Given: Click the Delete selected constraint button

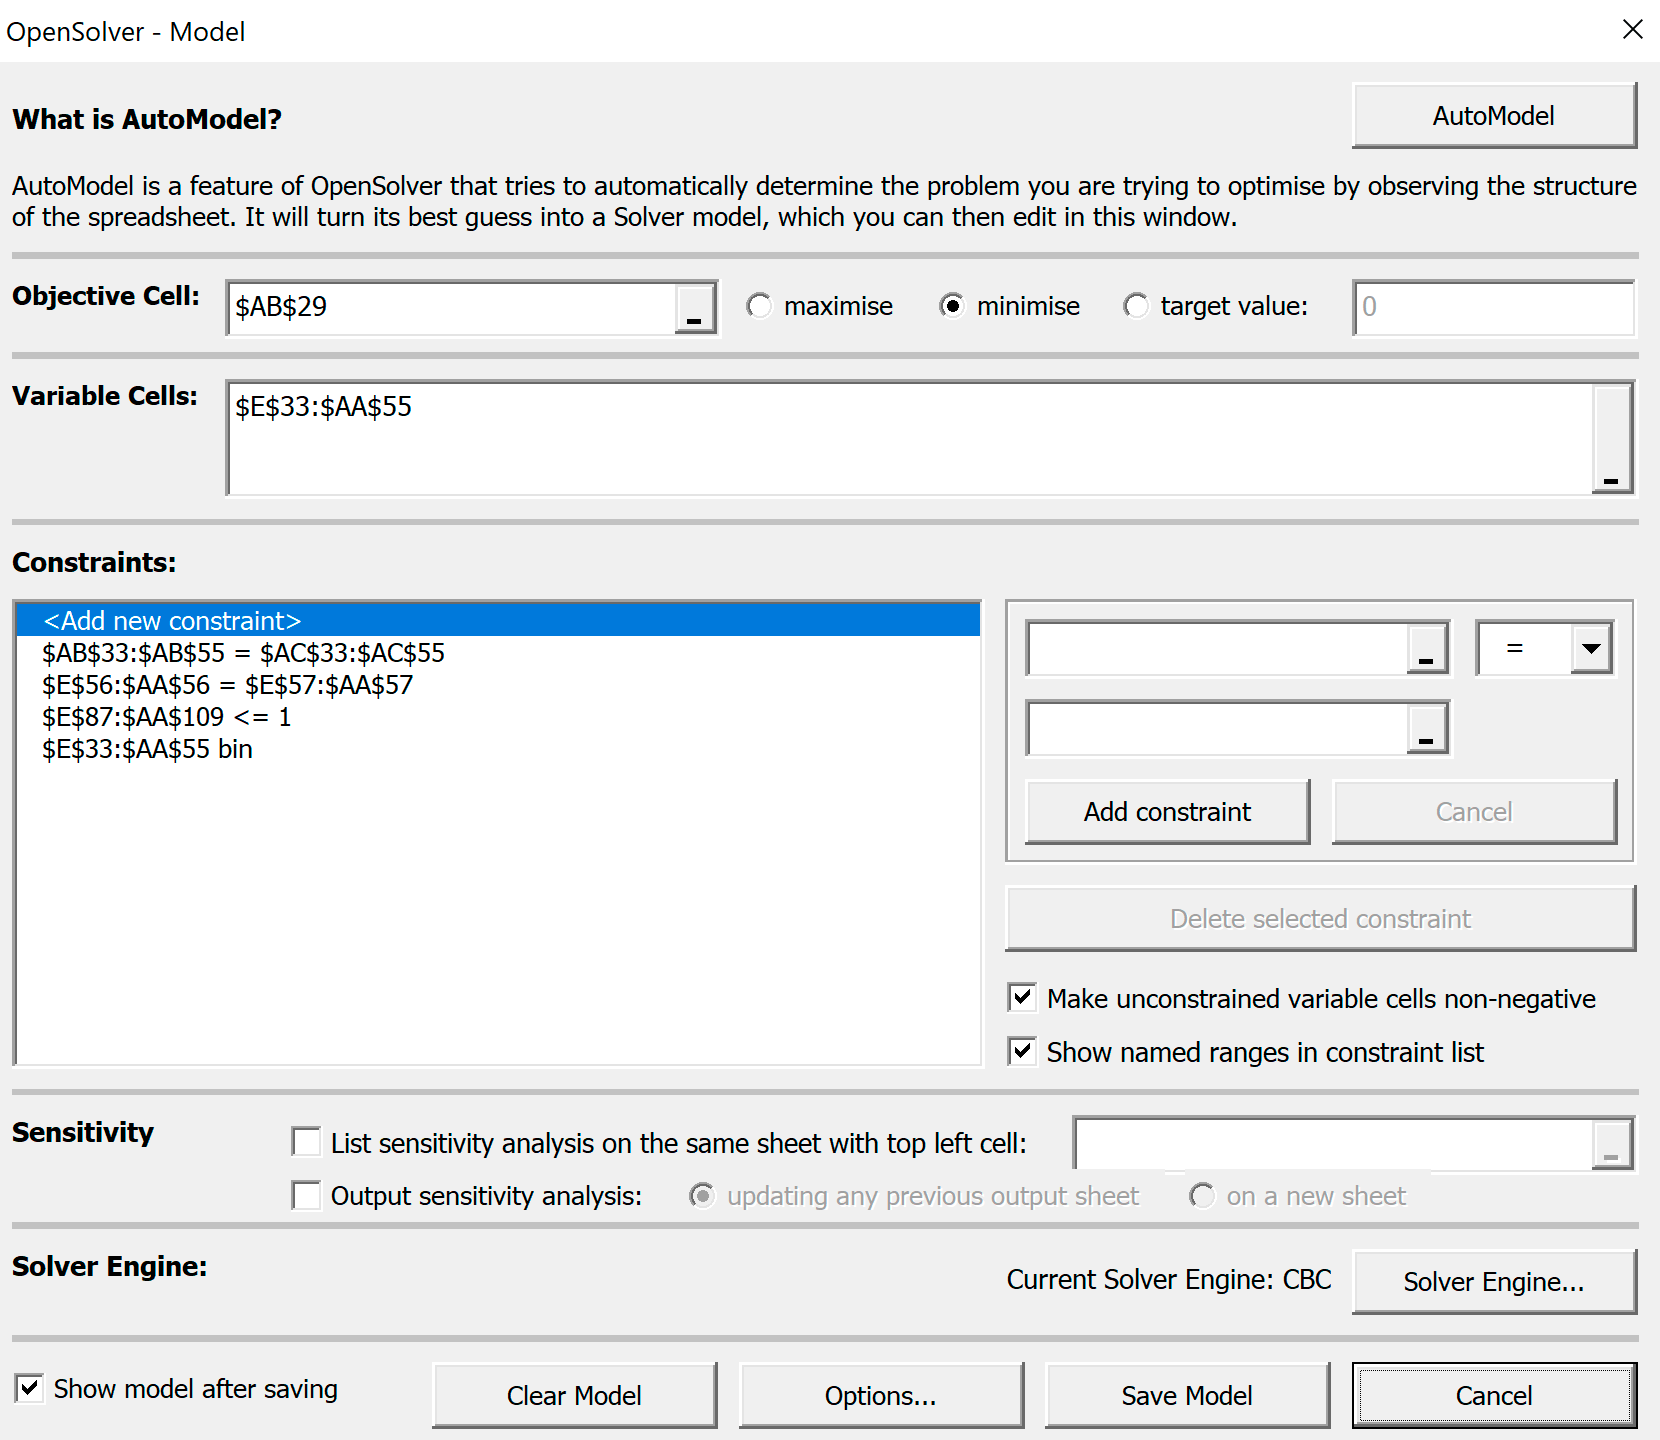Looking at the screenshot, I should [x=1320, y=918].
